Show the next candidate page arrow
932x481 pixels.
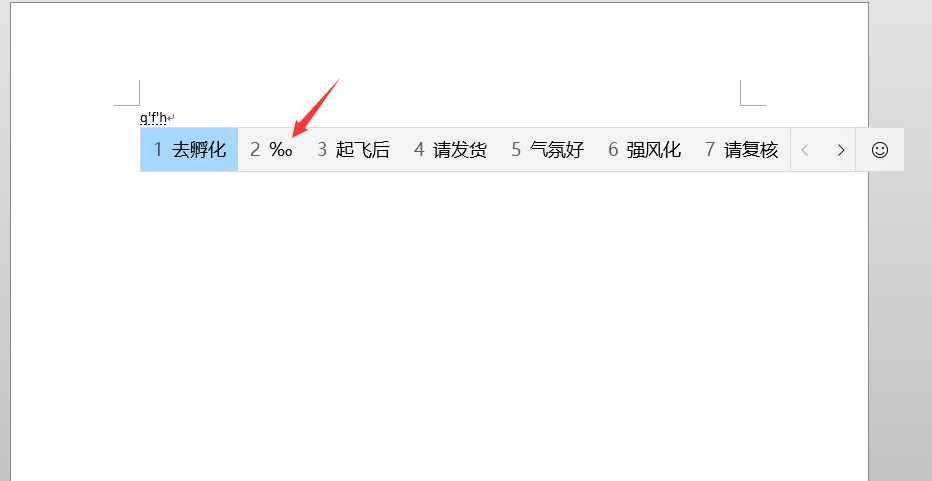pyautogui.click(x=840, y=150)
